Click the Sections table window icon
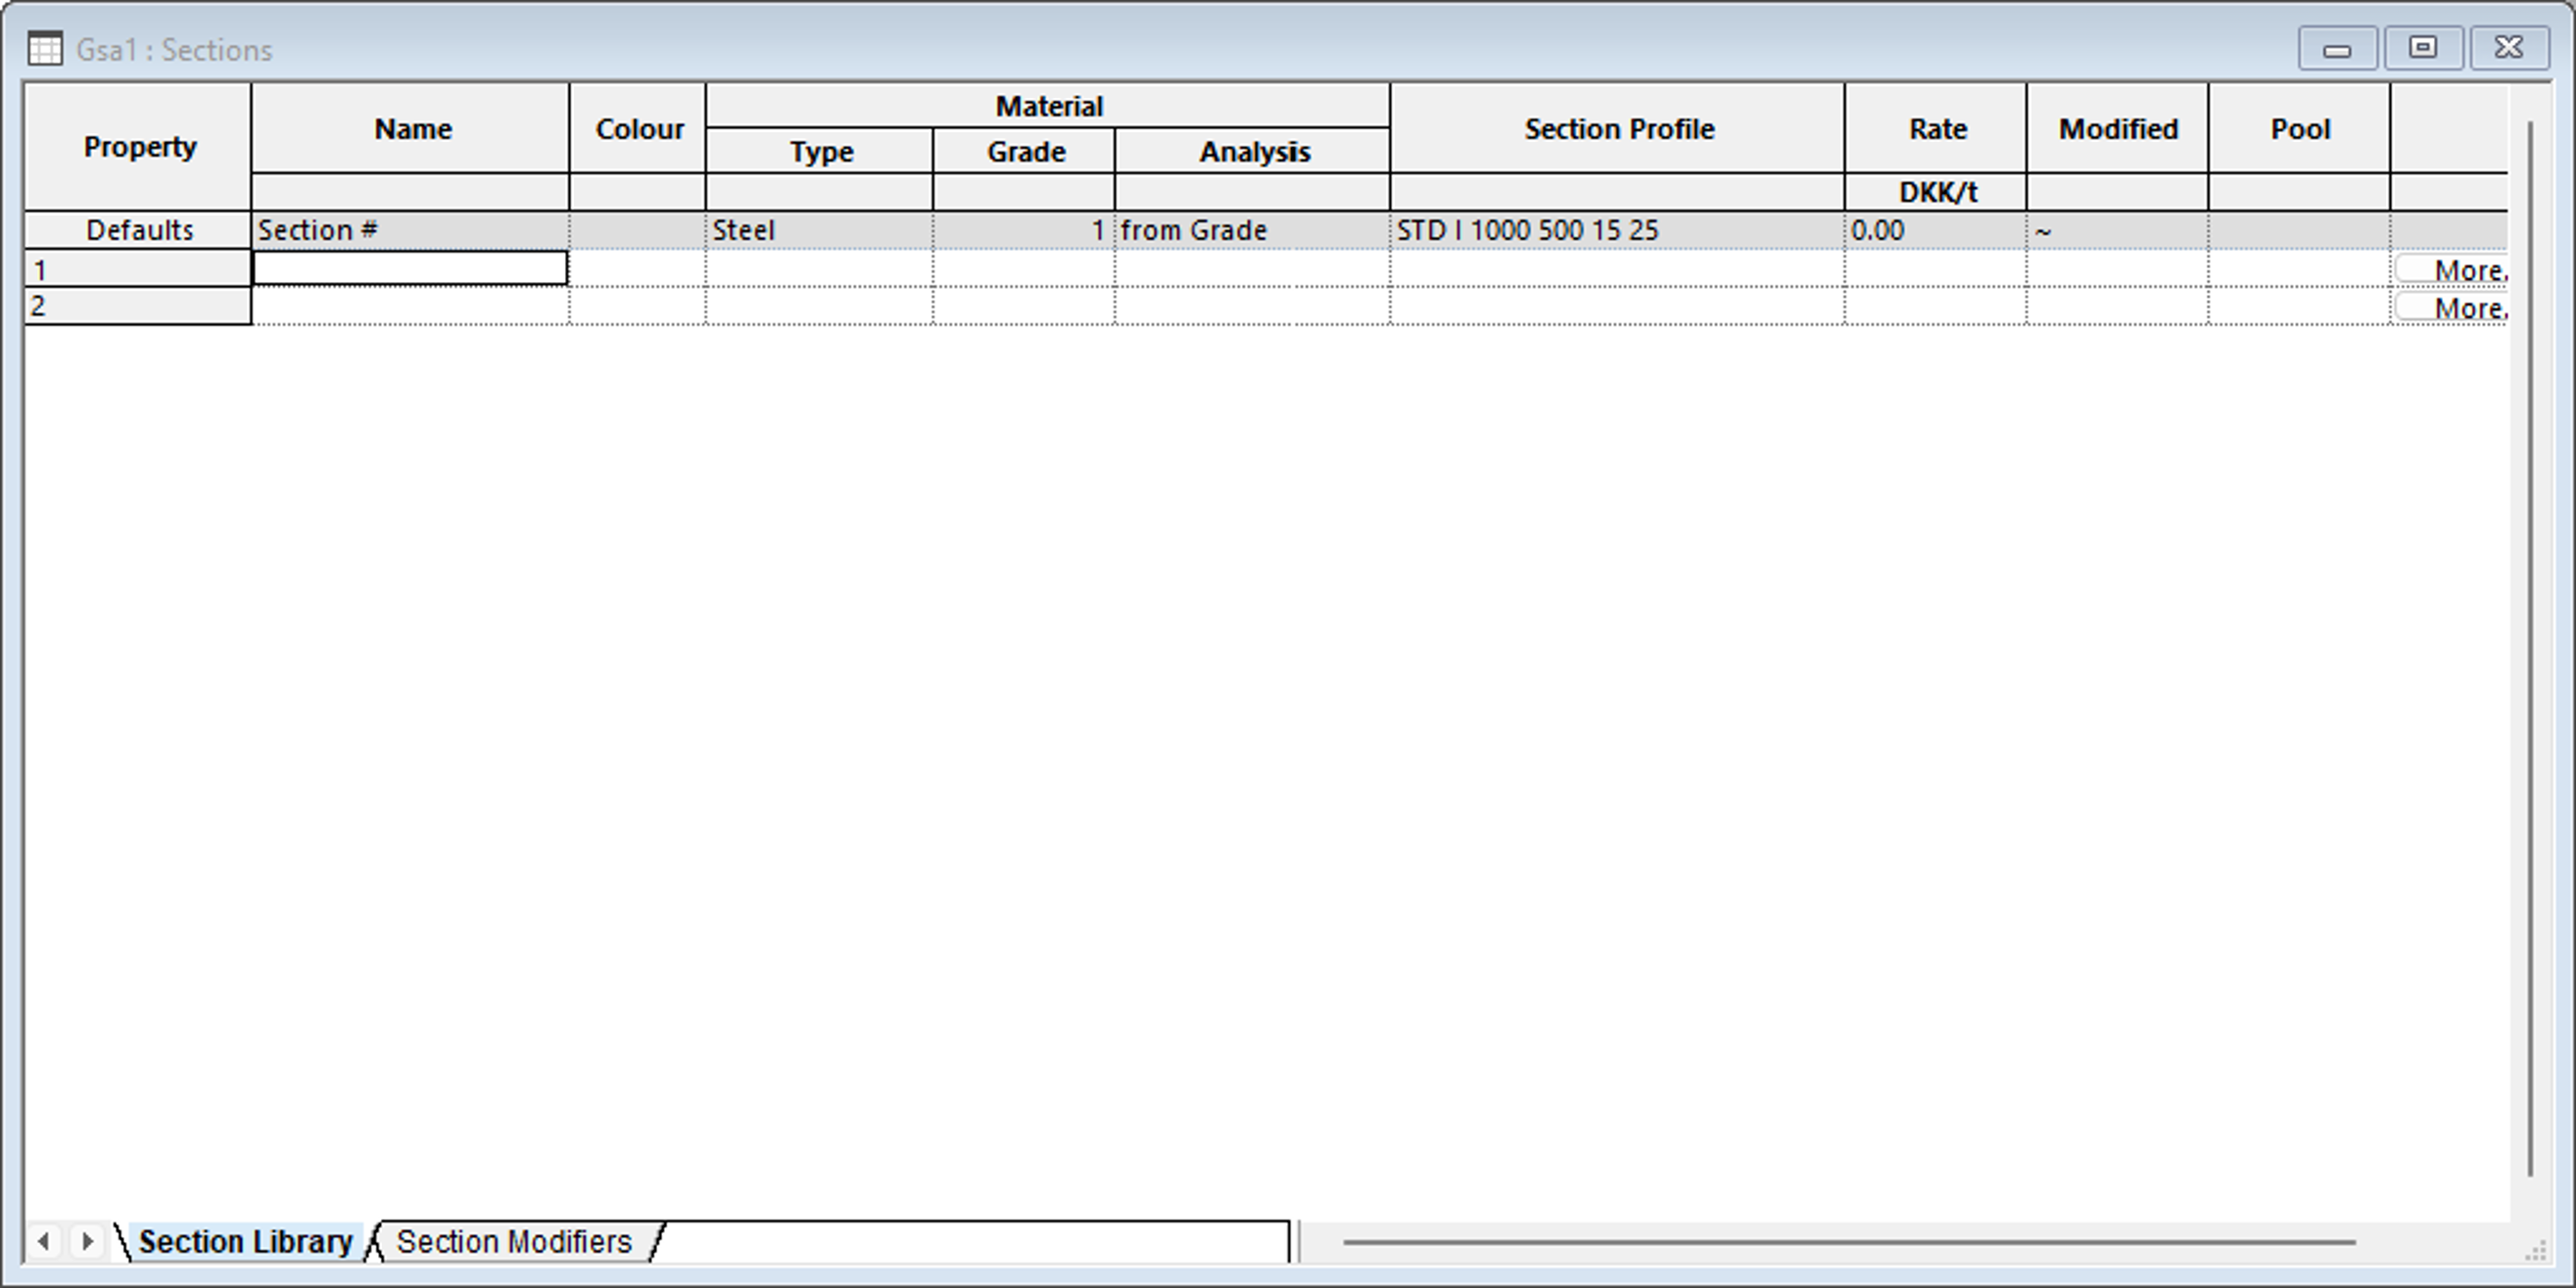 [x=45, y=48]
